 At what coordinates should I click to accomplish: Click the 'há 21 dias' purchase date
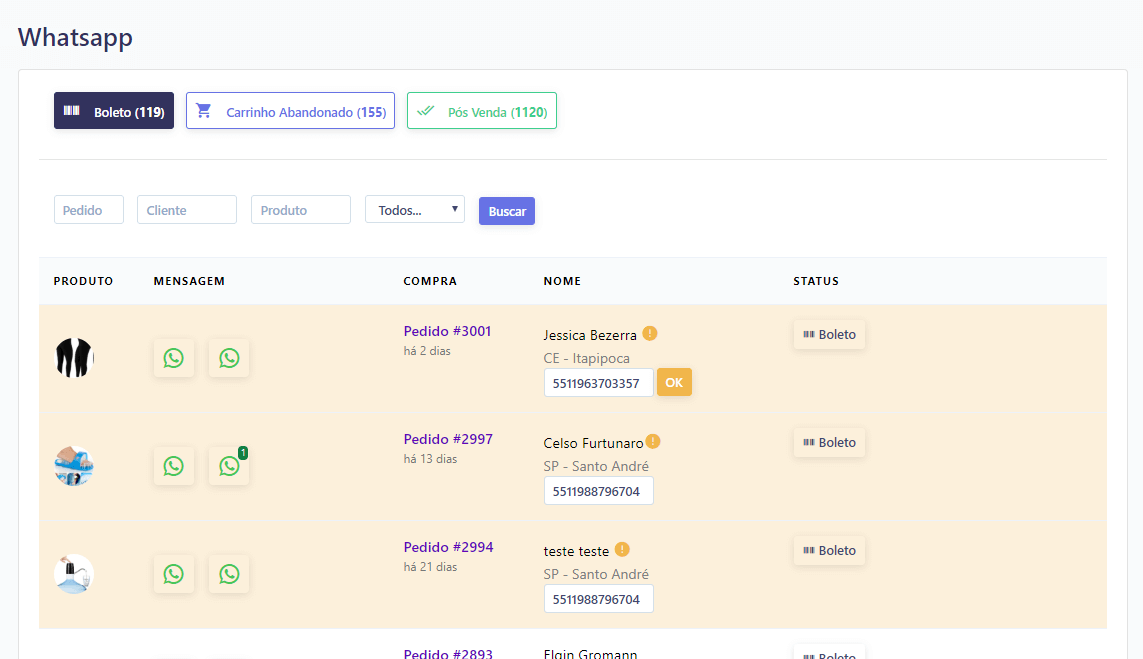[430, 566]
